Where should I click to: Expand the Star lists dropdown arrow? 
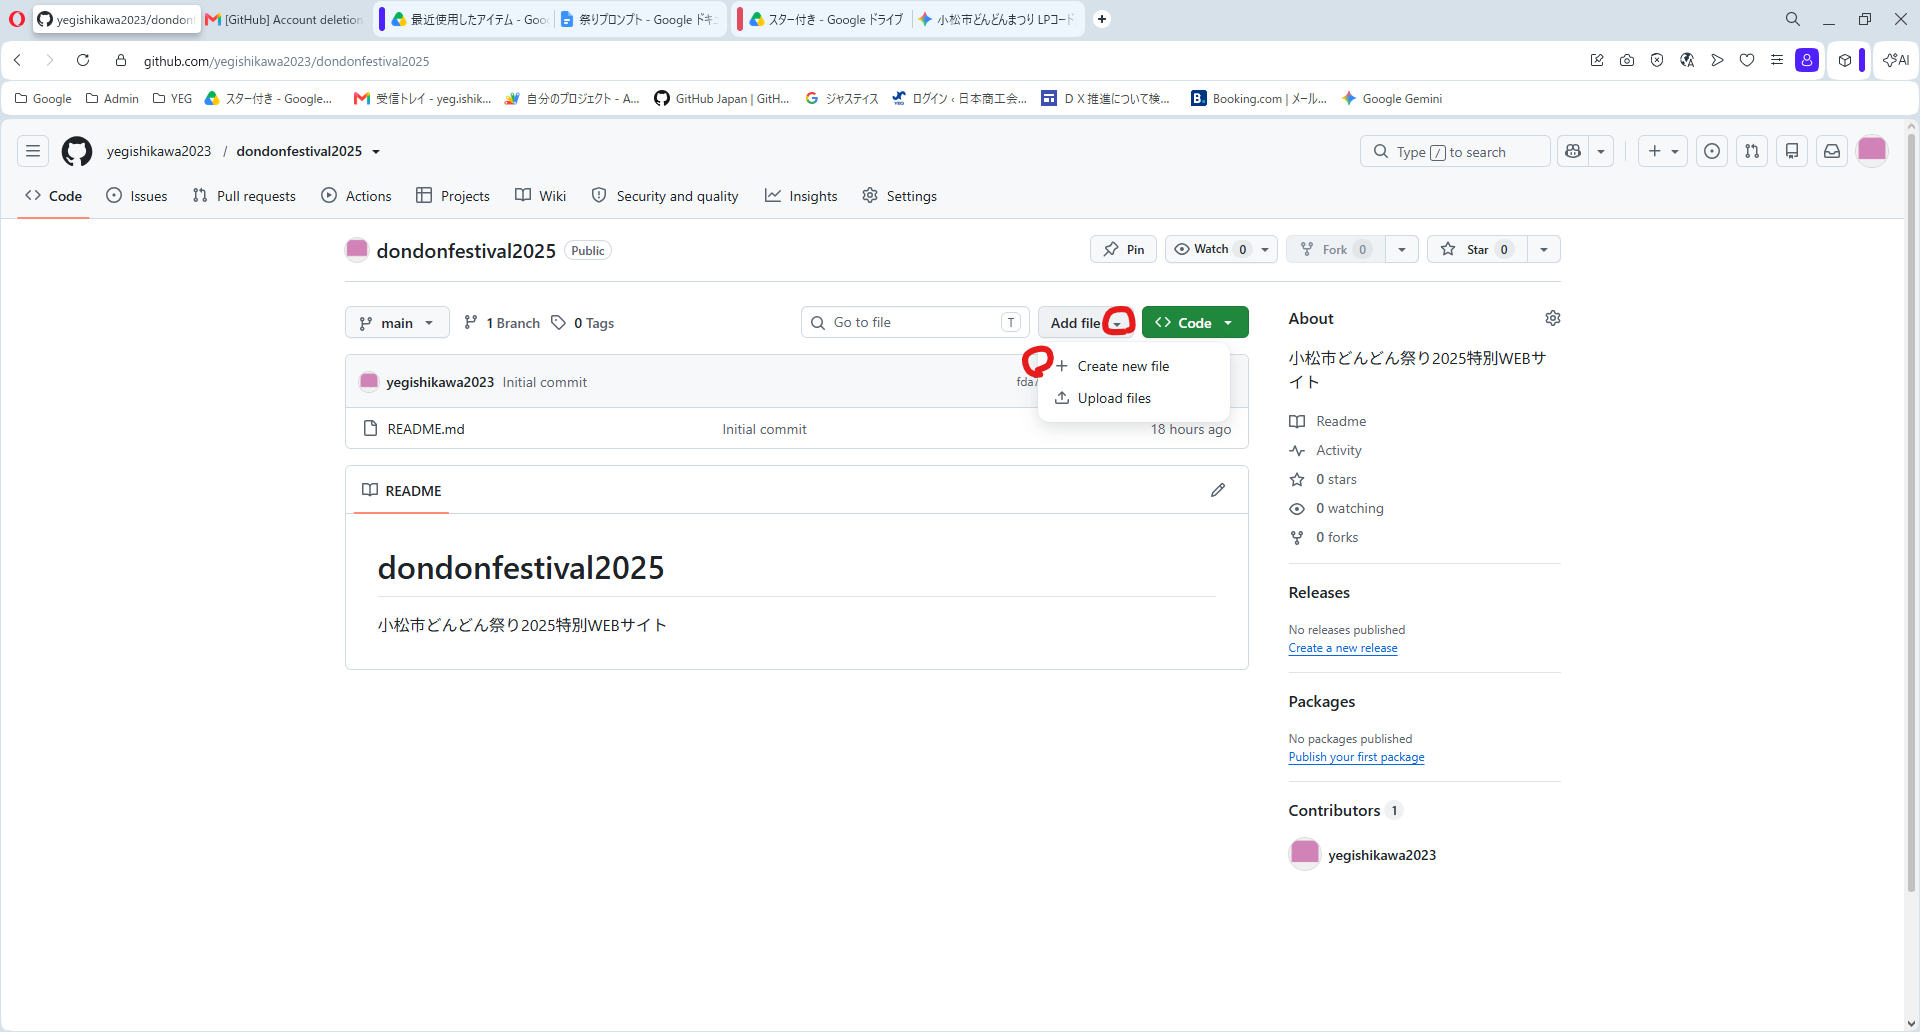(1544, 249)
